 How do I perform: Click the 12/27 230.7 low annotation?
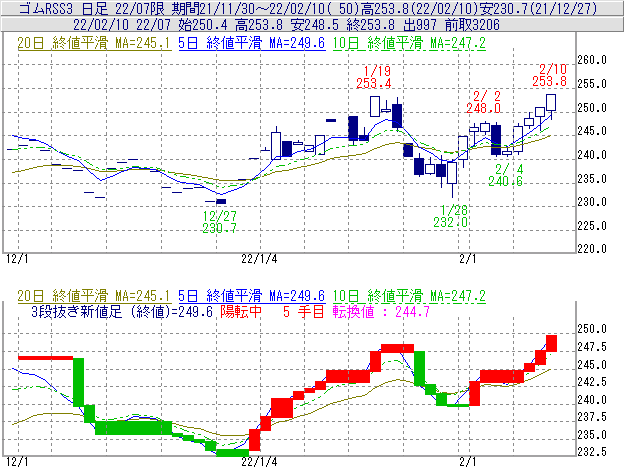(220, 222)
